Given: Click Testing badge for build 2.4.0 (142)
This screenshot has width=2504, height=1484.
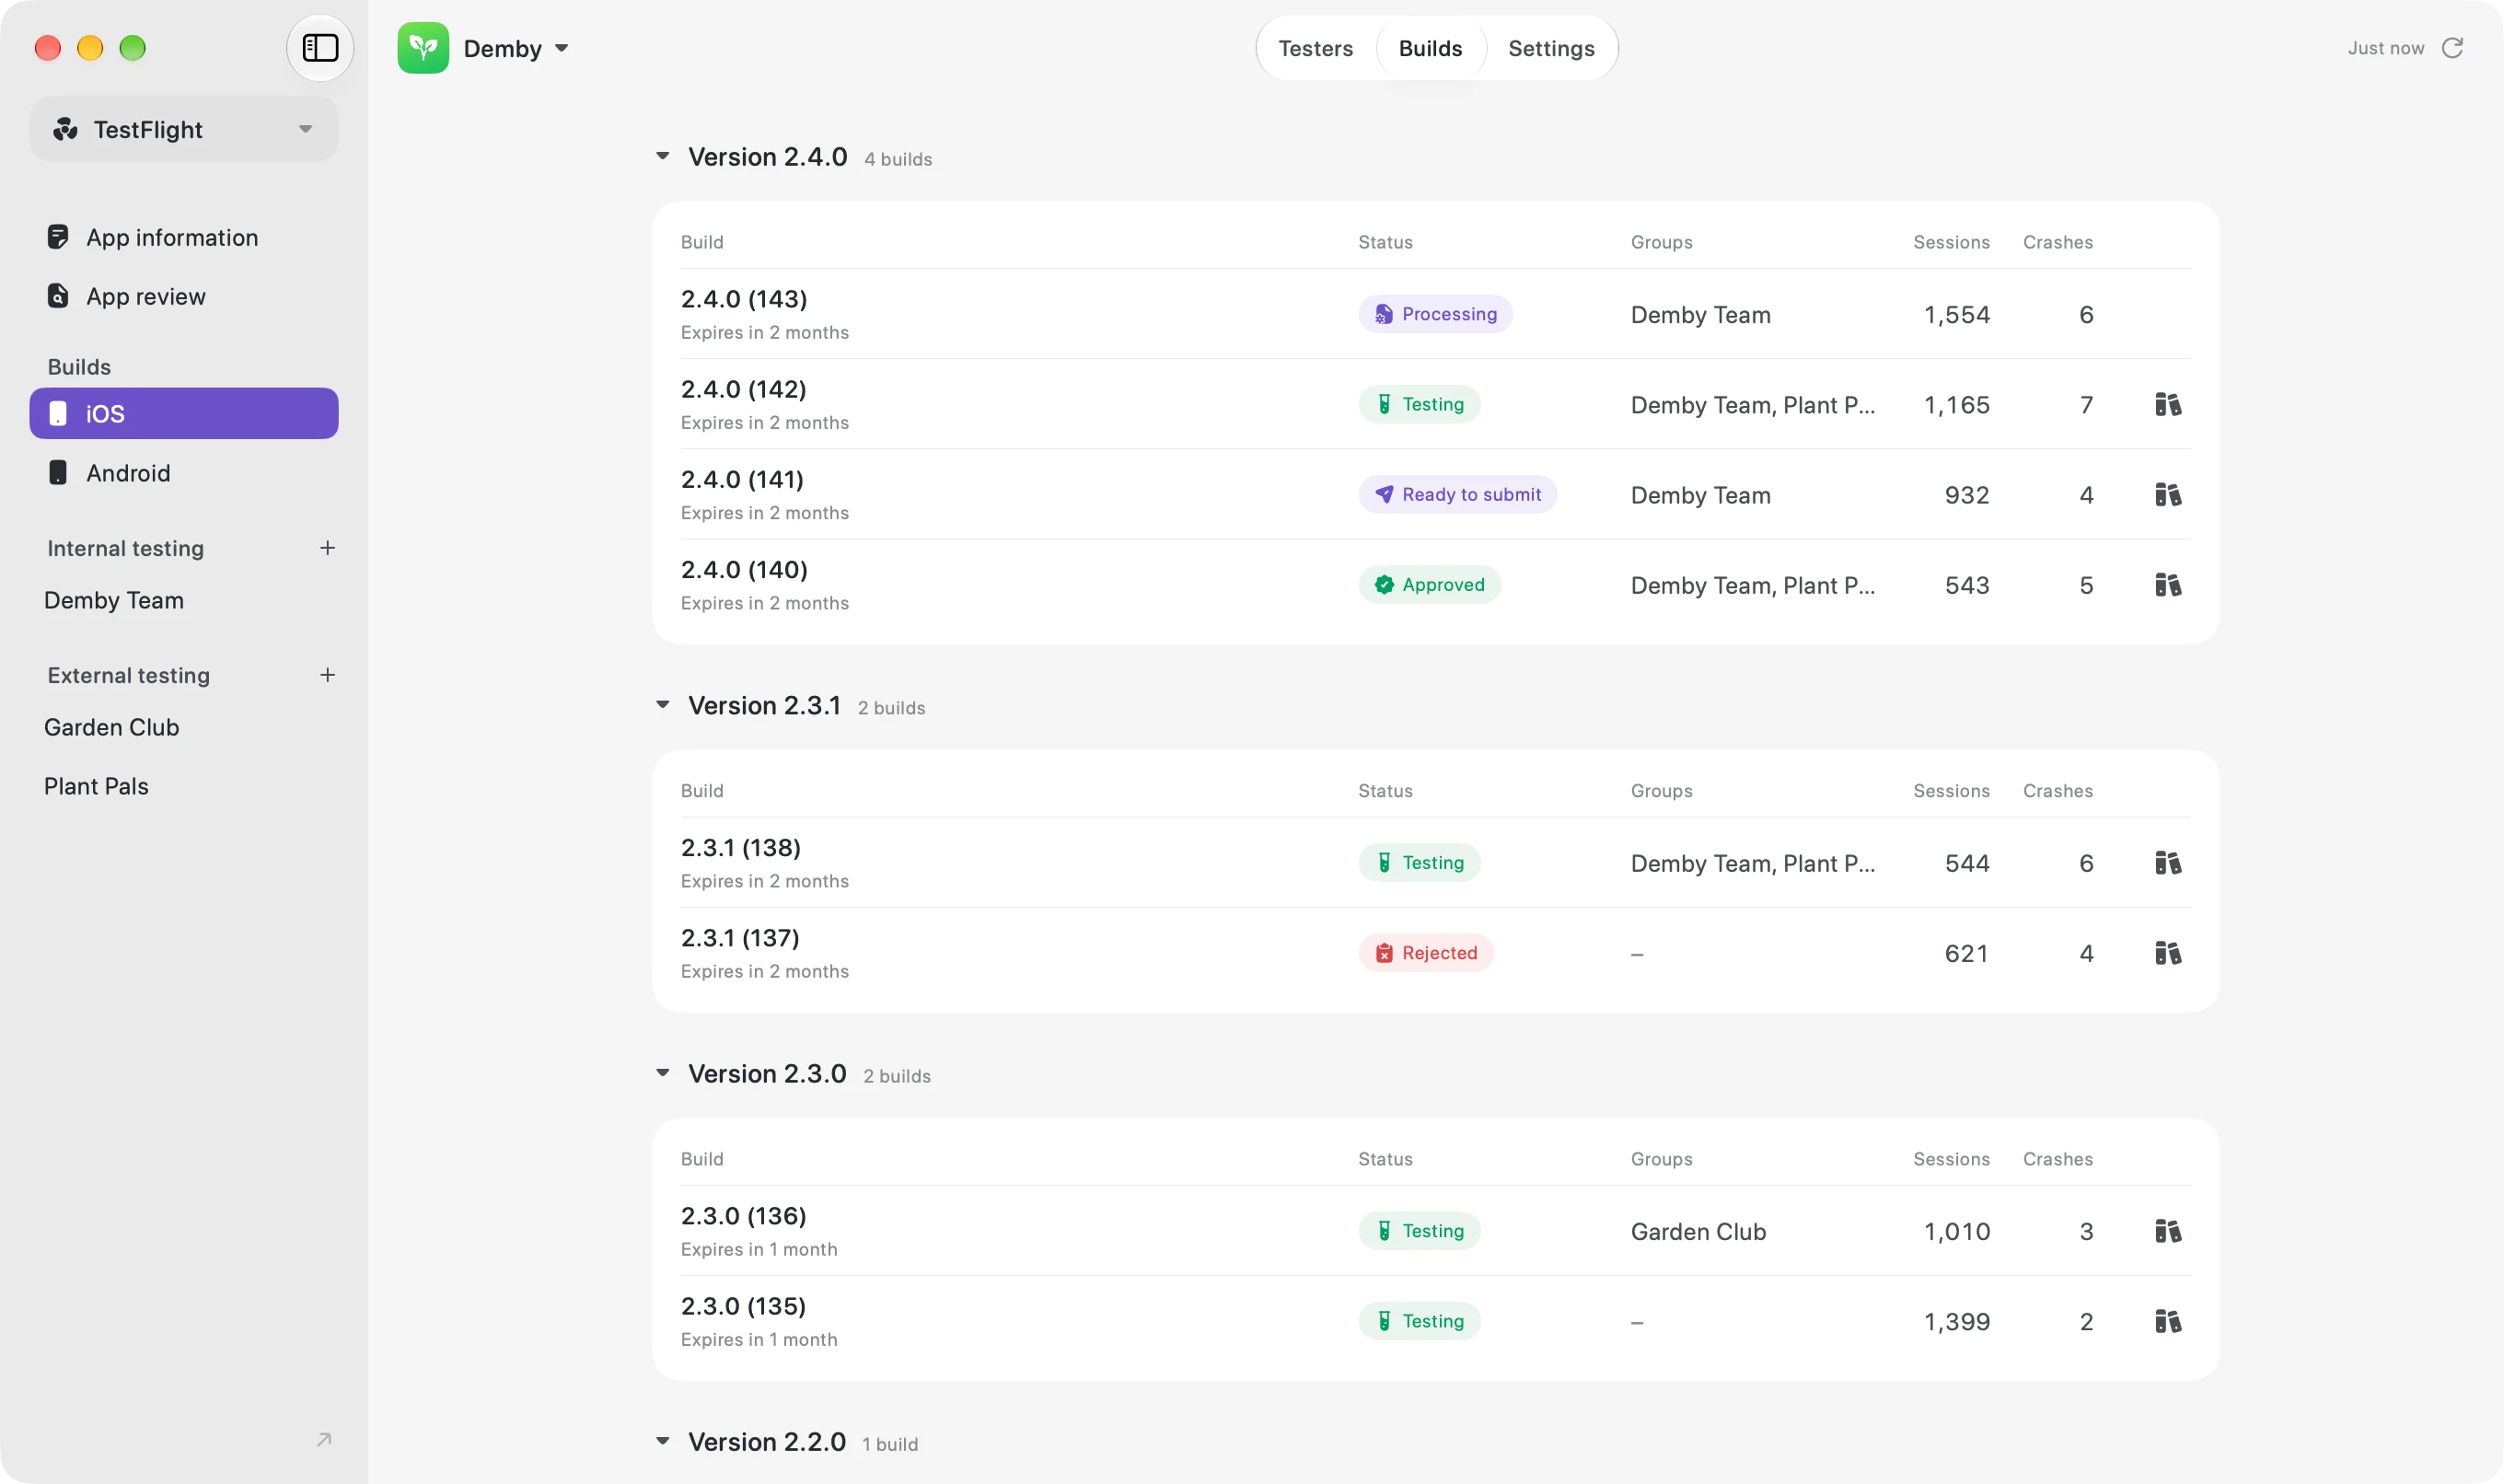Looking at the screenshot, I should [x=1419, y=404].
